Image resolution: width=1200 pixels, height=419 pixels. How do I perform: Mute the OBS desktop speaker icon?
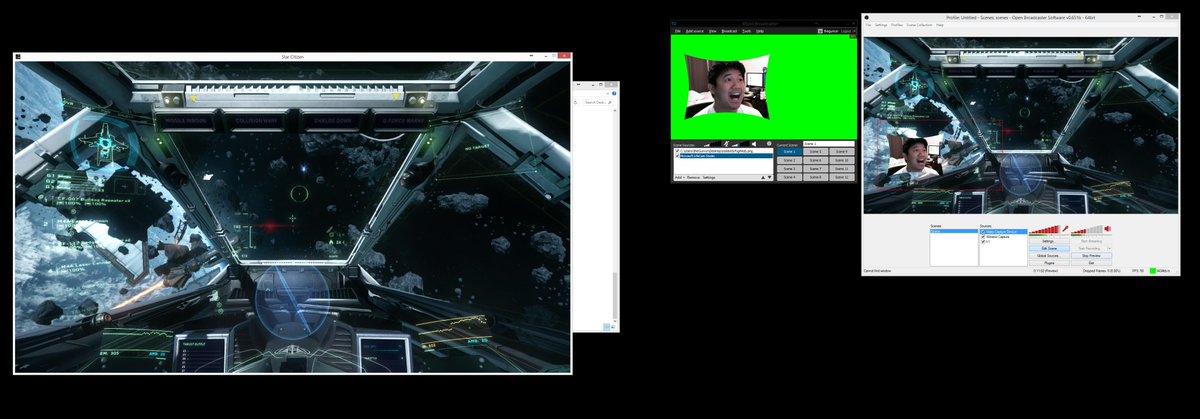[x=1107, y=228]
